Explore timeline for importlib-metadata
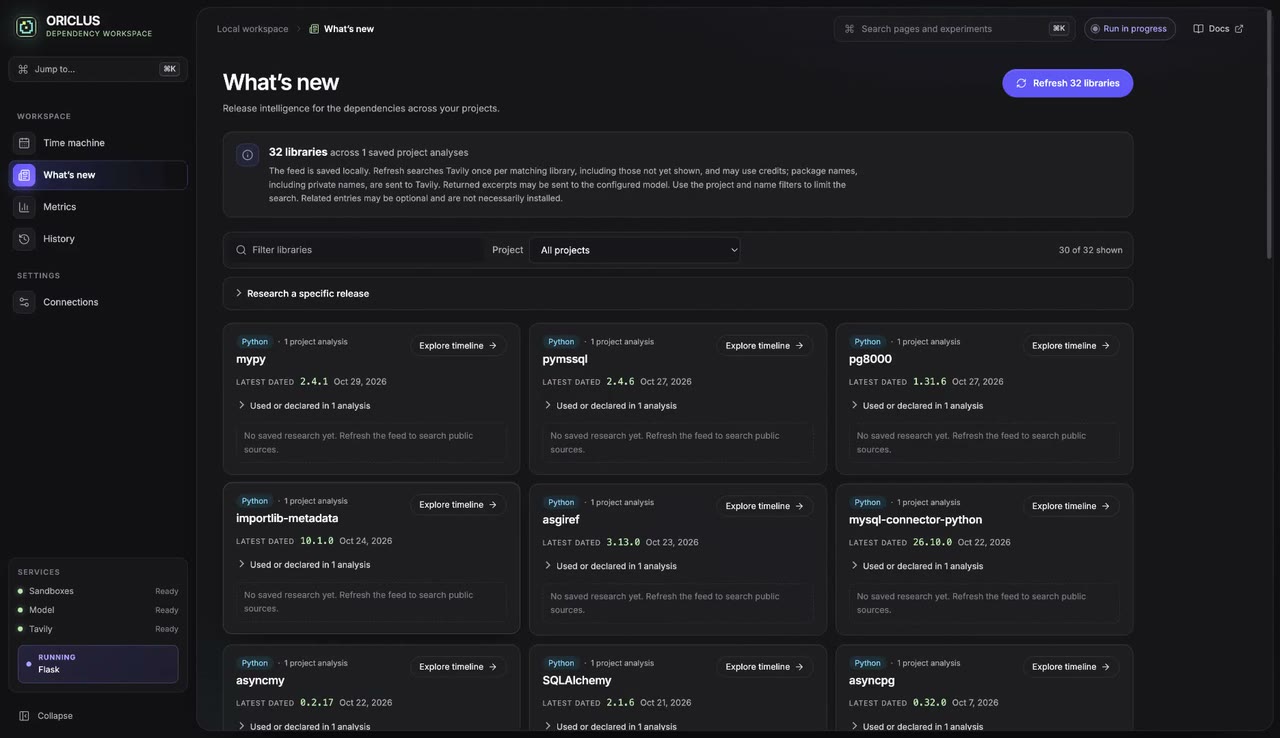 click(x=458, y=505)
